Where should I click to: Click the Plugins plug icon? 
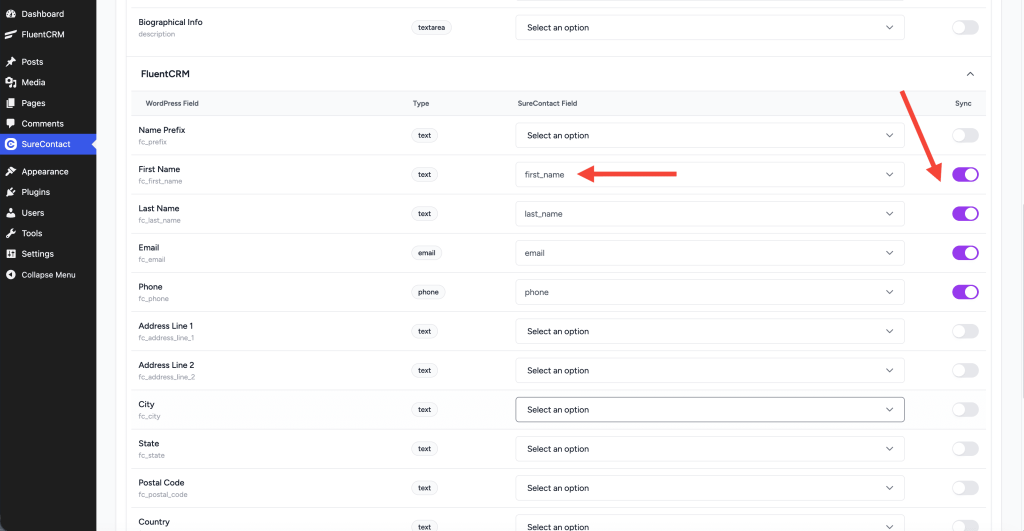pos(11,192)
